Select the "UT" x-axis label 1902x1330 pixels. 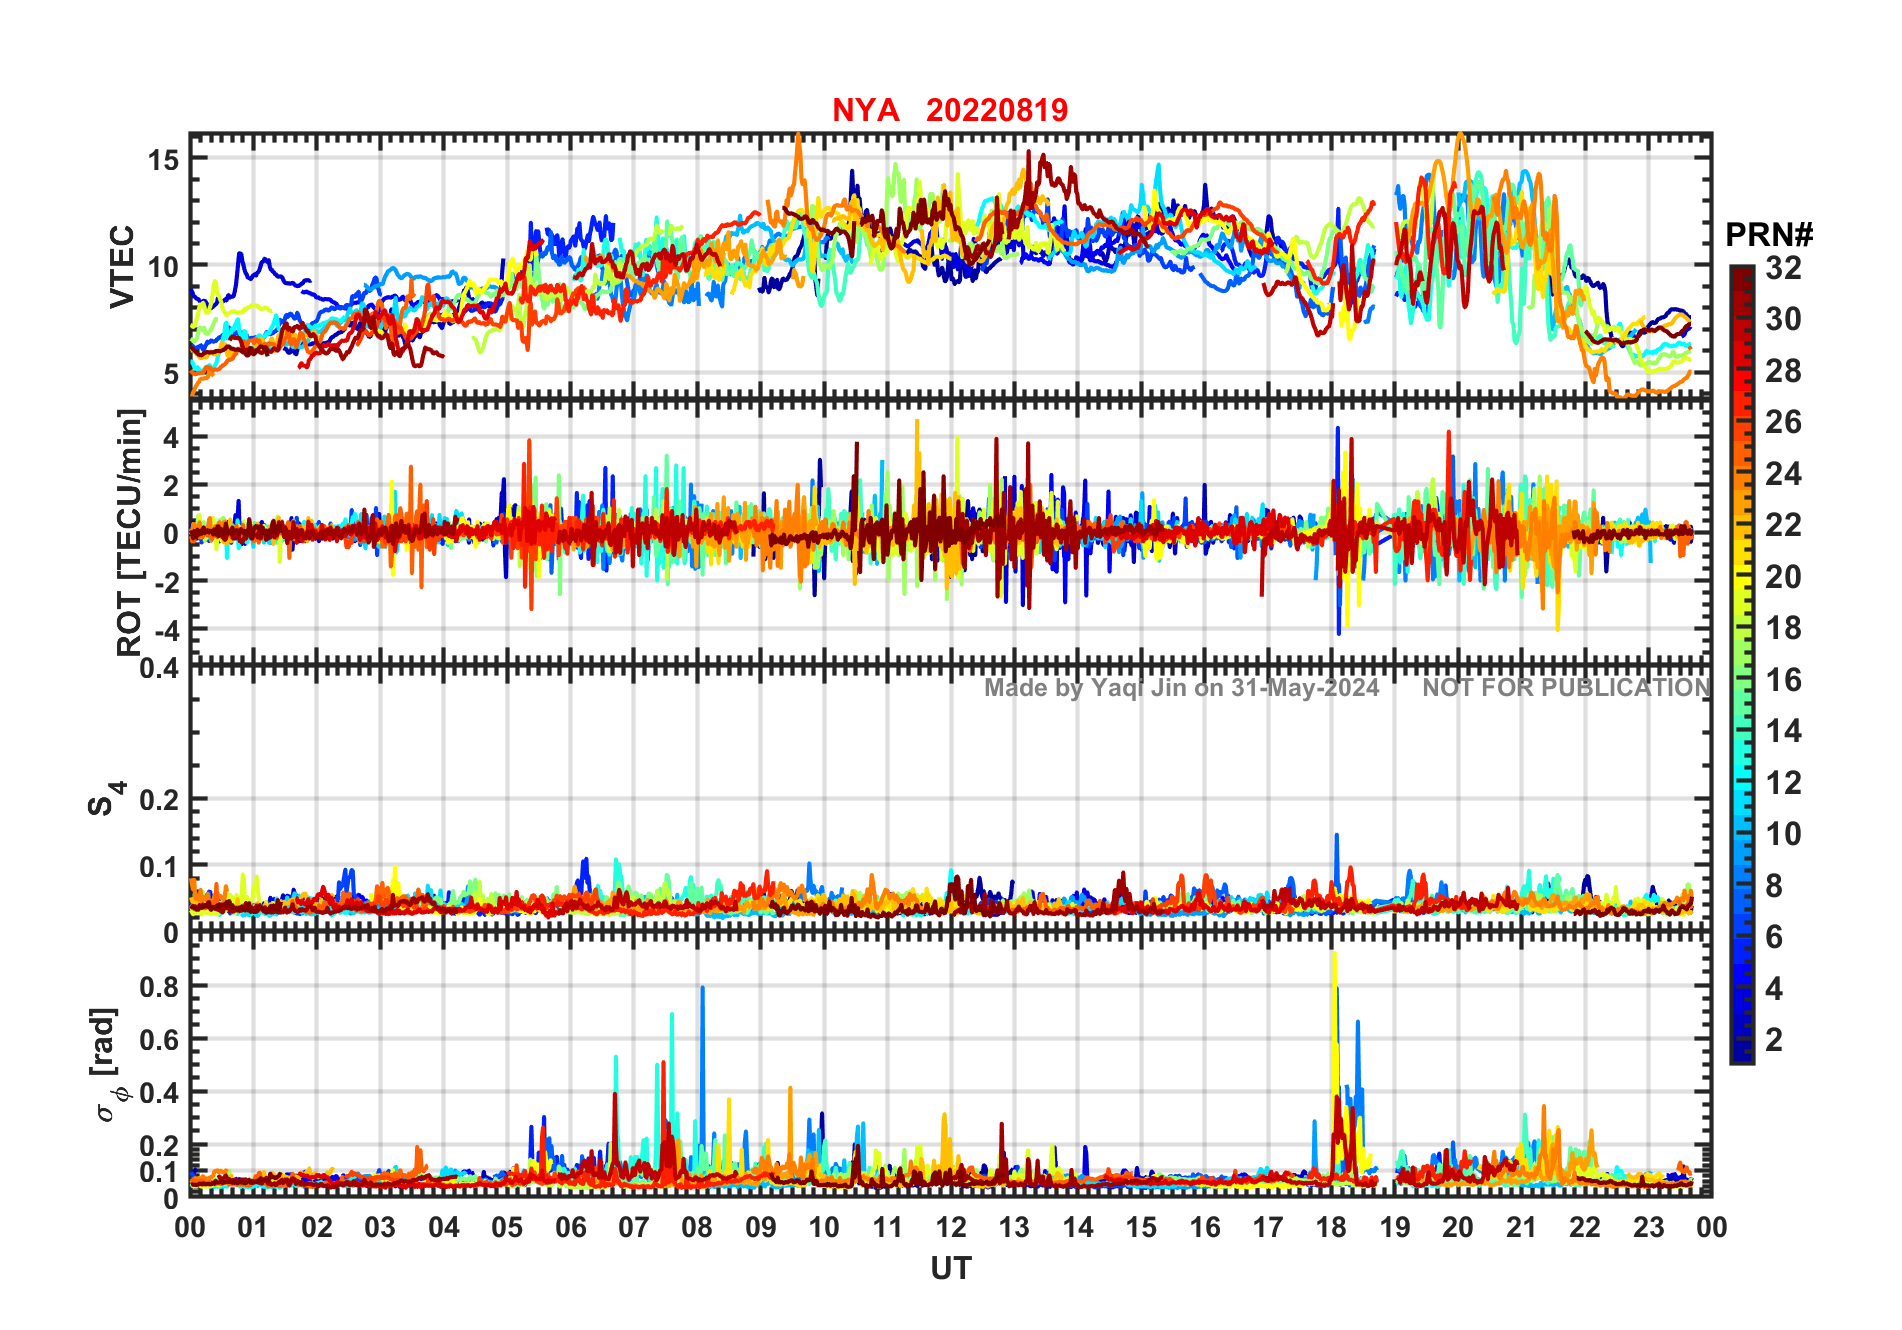click(x=951, y=1269)
